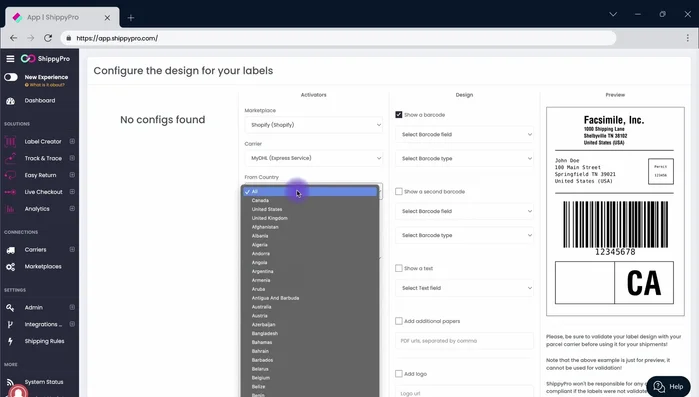Click the label preview image
The image size is (699, 397).
[x=615, y=212]
